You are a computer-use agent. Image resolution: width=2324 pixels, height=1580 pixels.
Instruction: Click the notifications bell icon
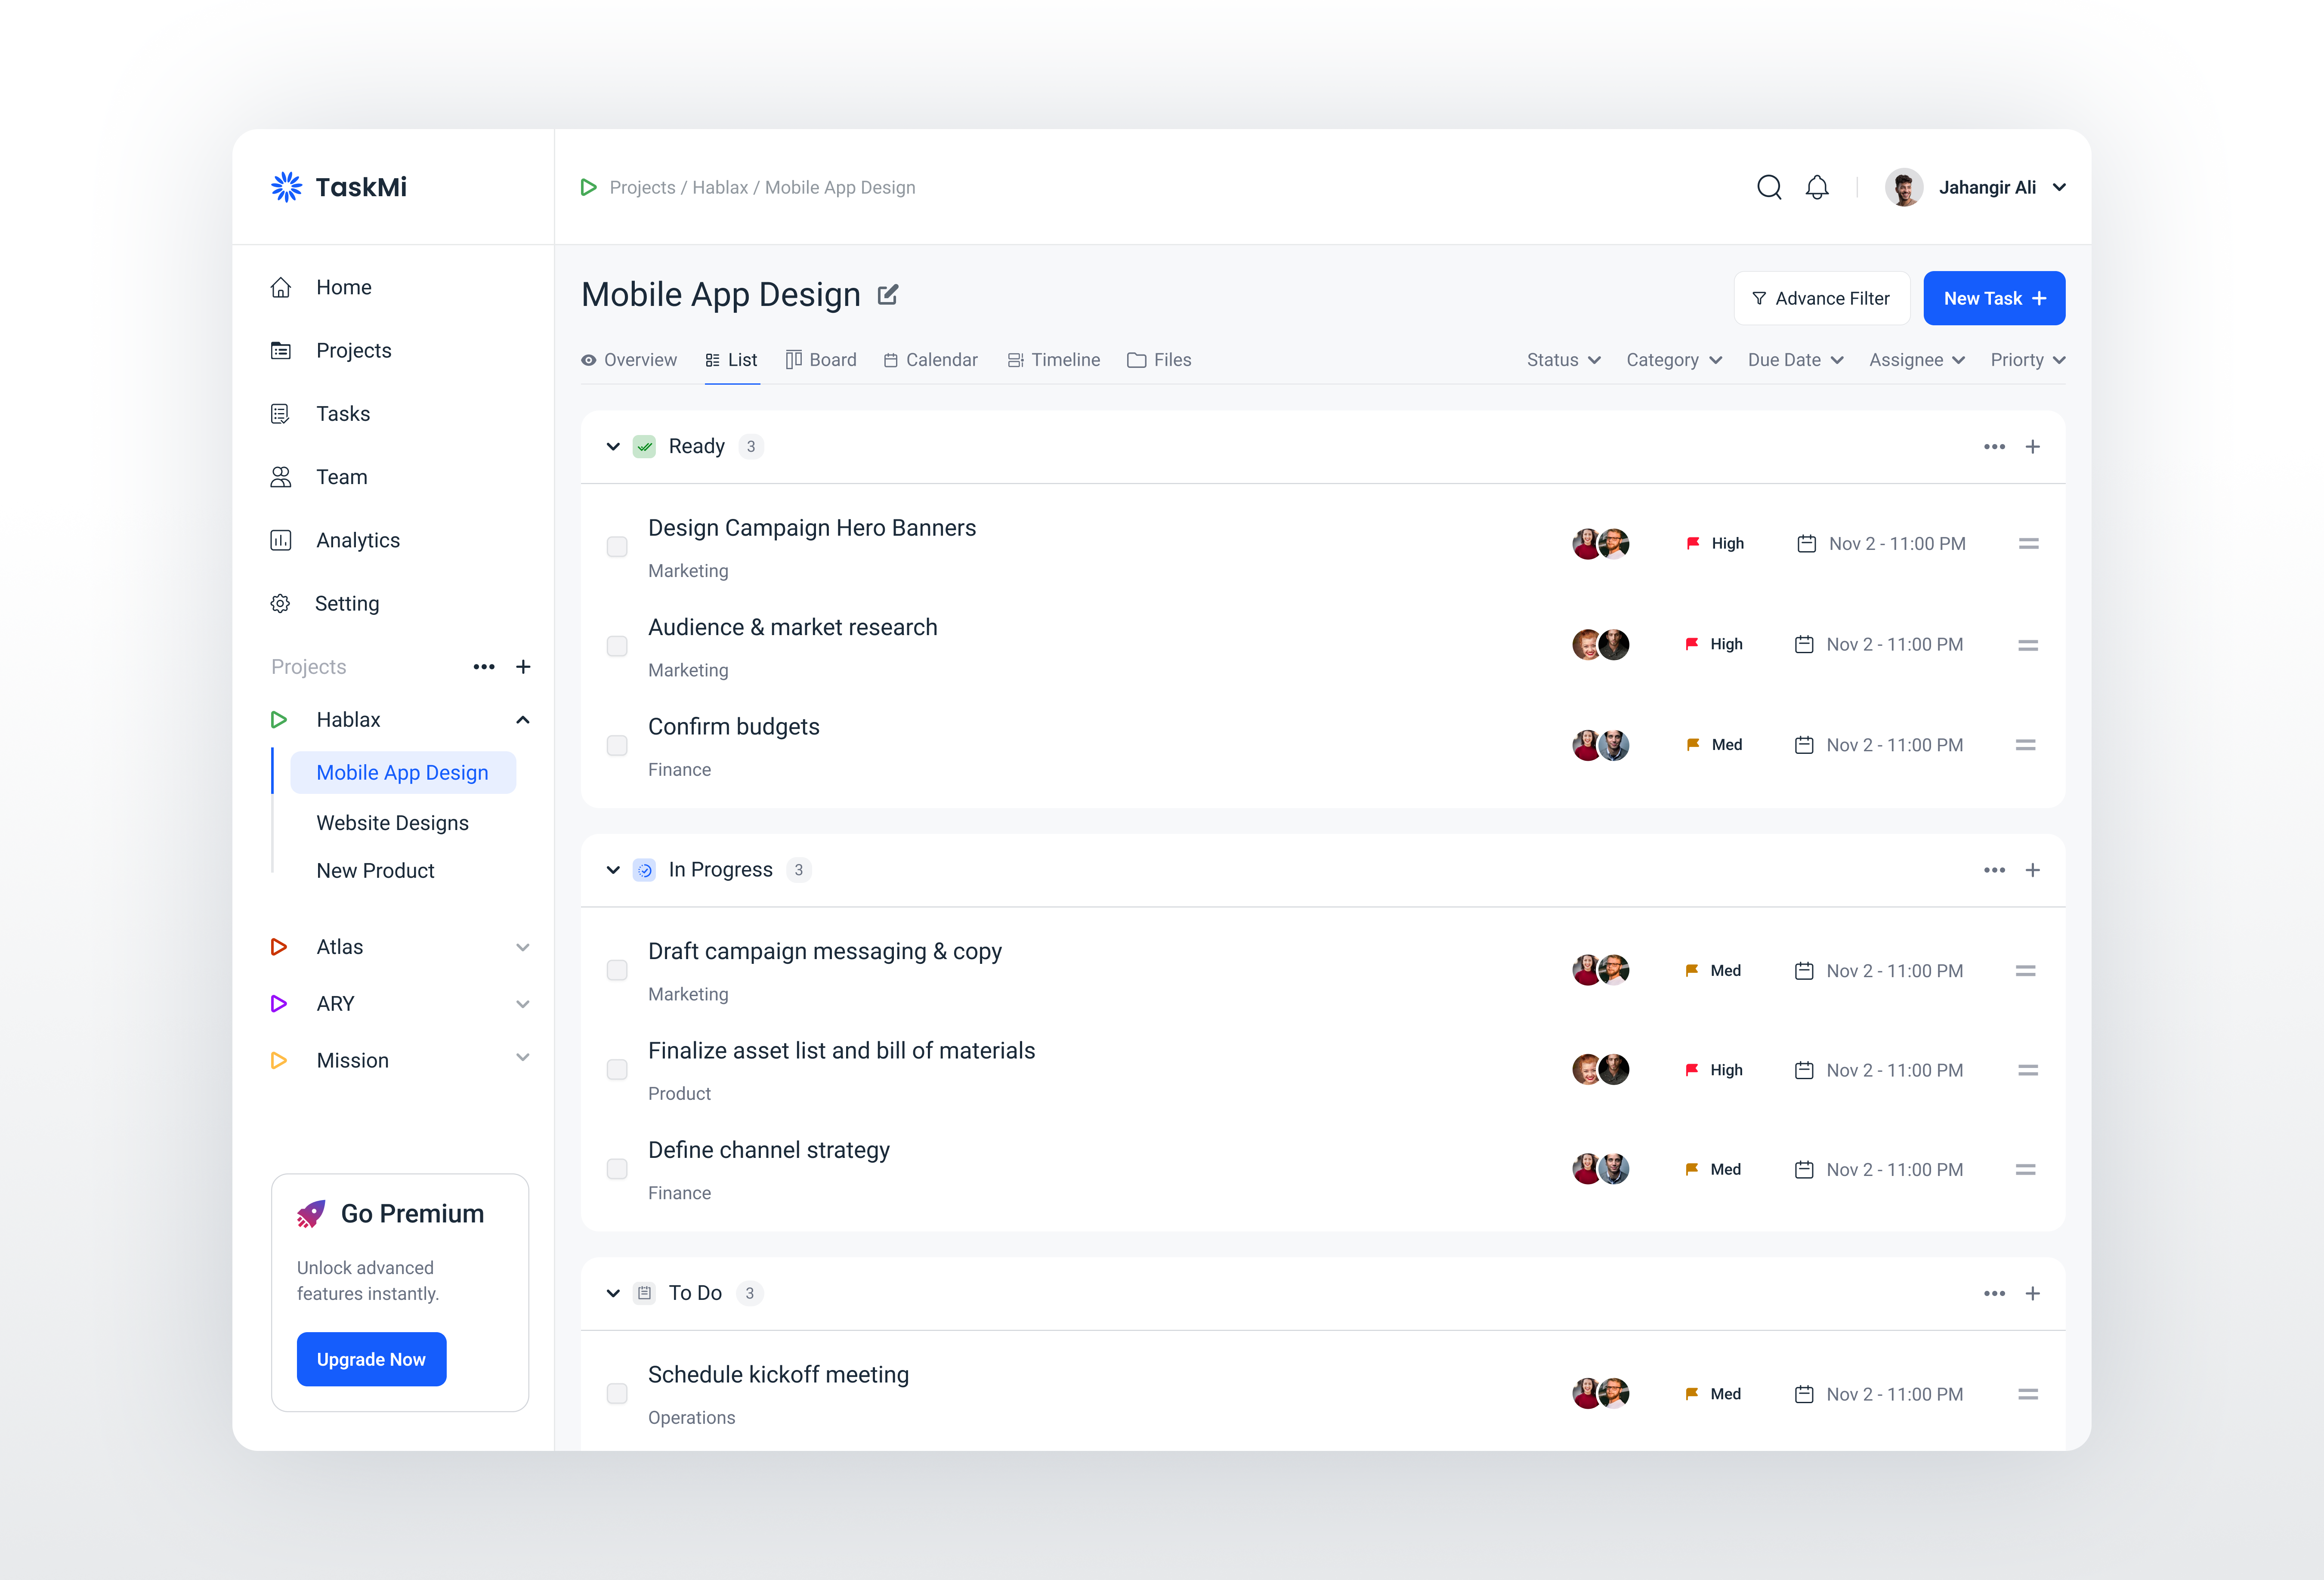pos(1817,187)
